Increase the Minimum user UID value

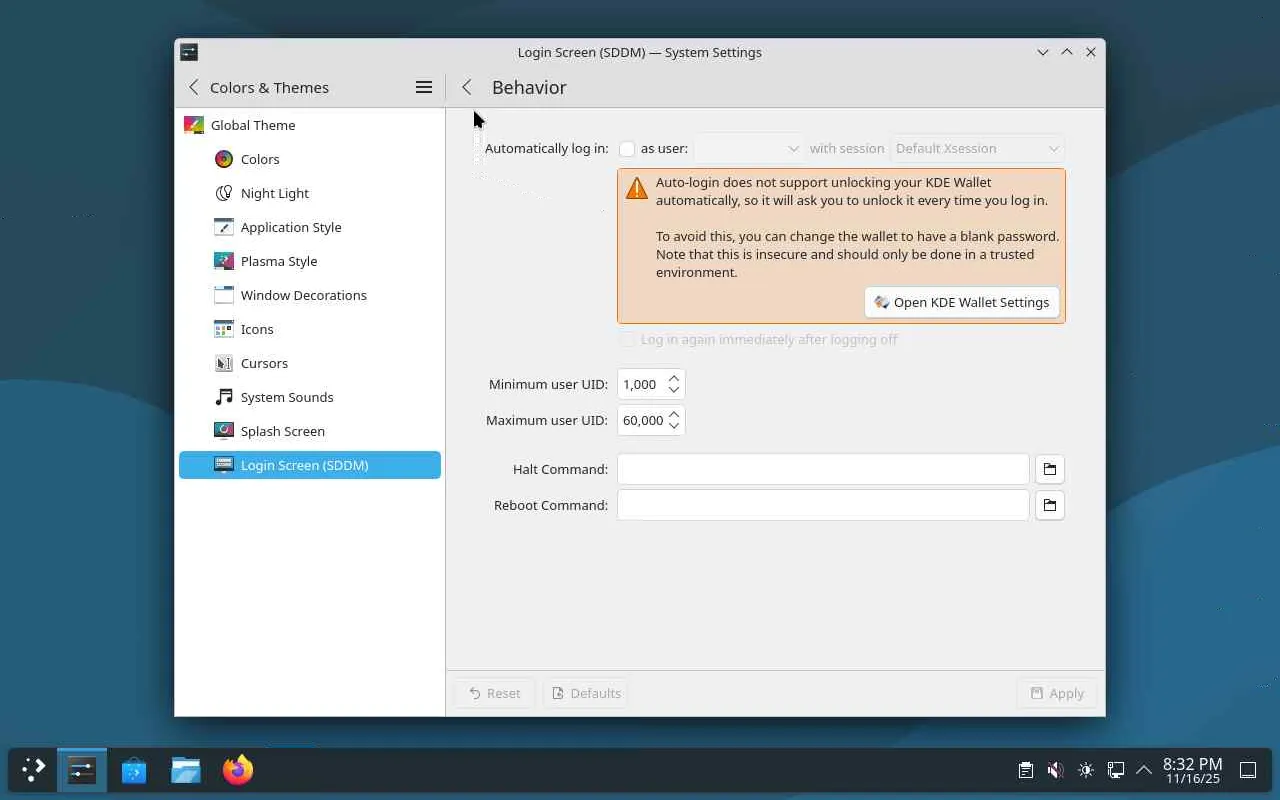click(674, 379)
